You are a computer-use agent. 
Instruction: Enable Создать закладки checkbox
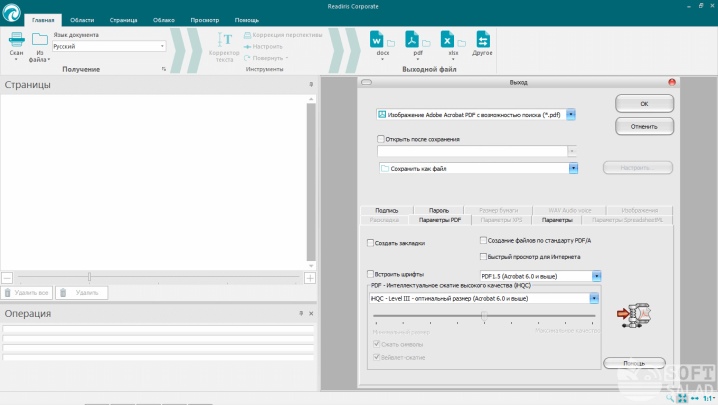tap(370, 243)
